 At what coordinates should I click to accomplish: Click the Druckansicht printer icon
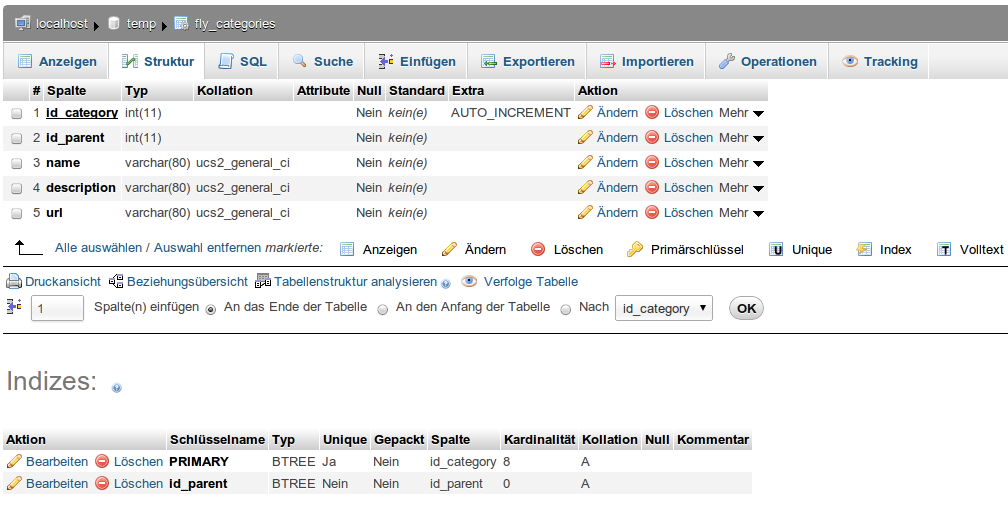14,282
